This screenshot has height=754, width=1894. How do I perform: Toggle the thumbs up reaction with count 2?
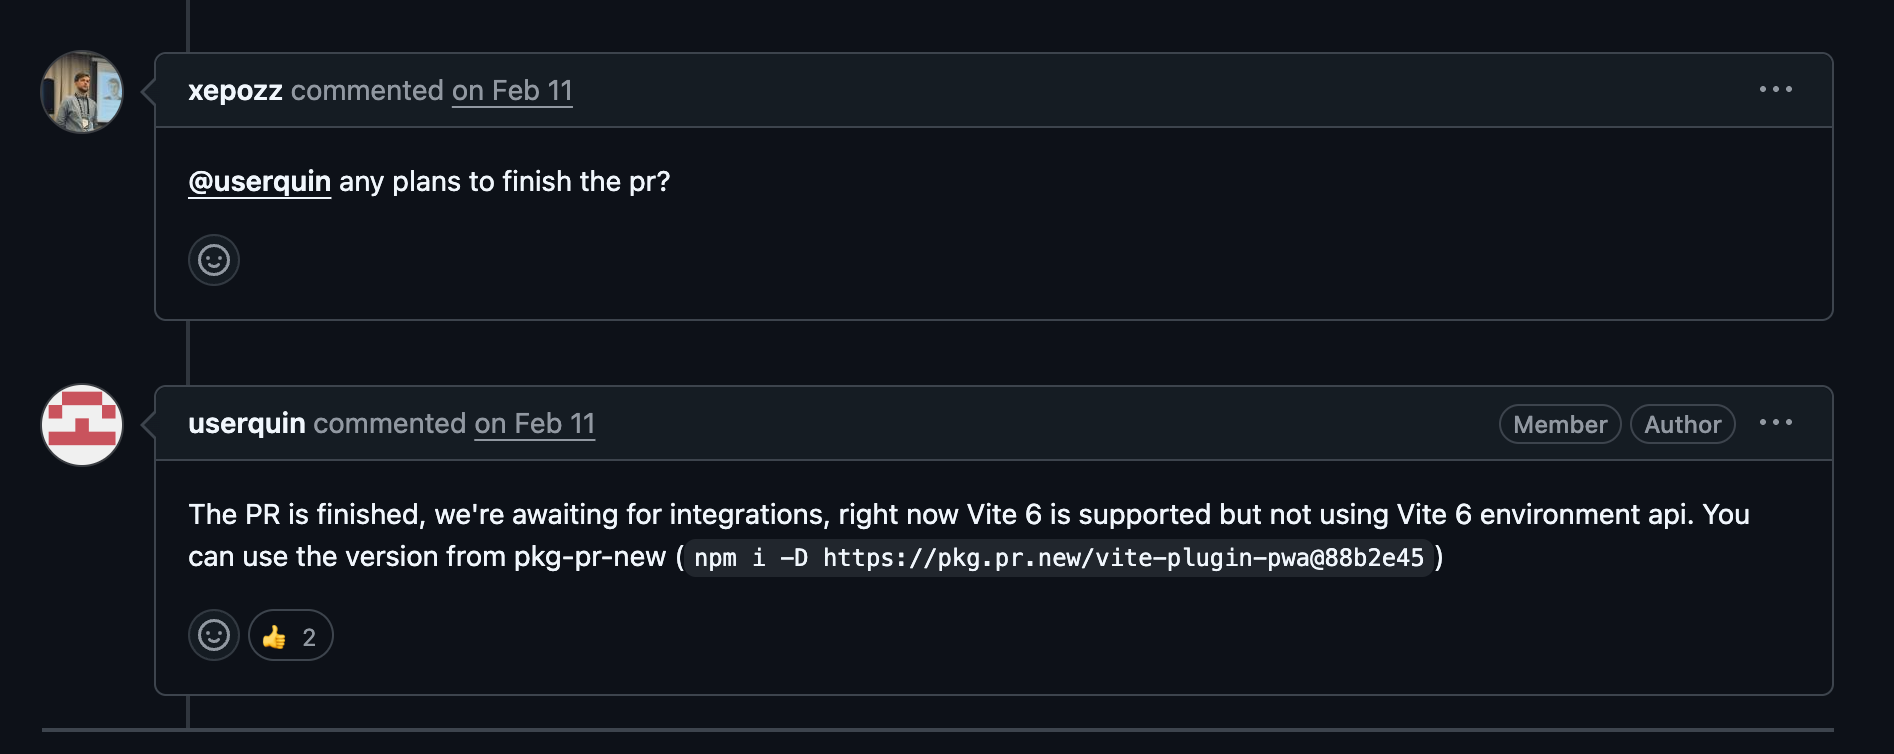coord(291,635)
